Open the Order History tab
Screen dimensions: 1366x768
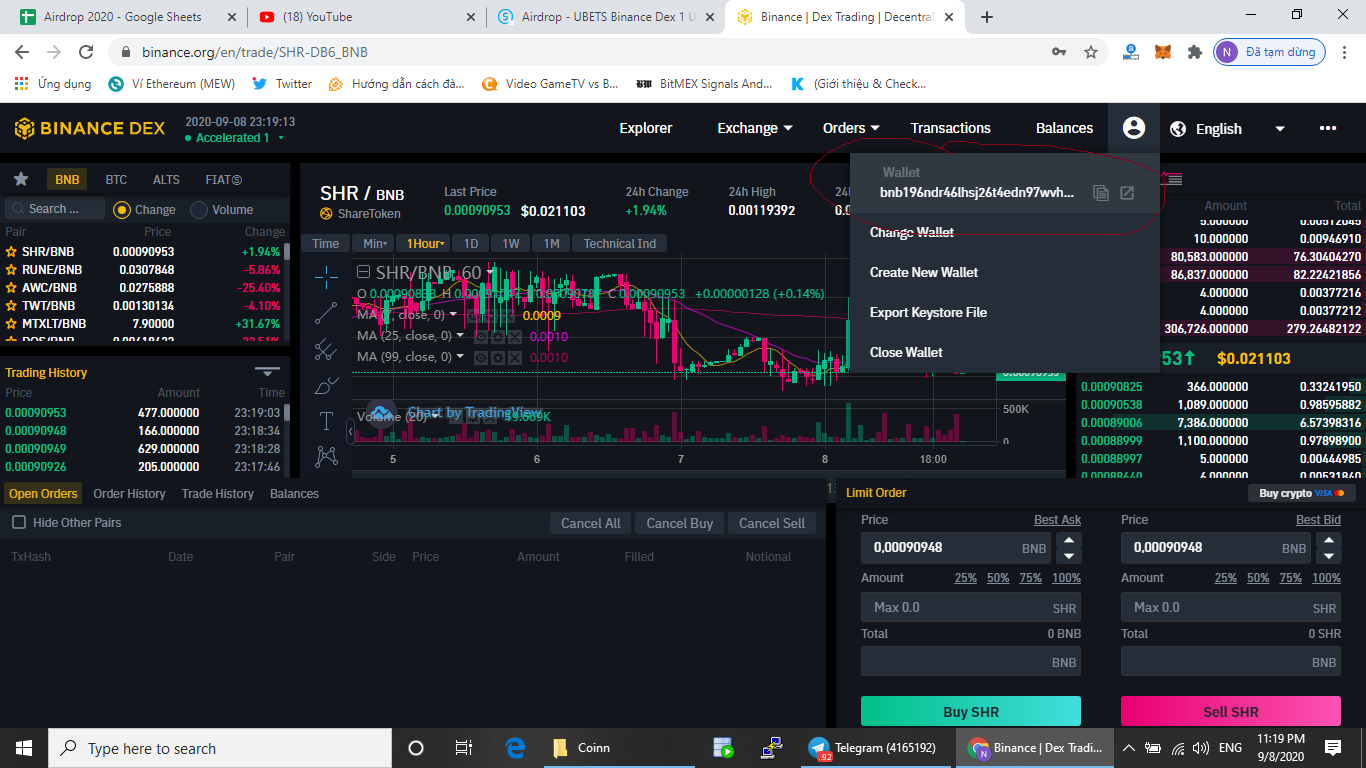(129, 494)
